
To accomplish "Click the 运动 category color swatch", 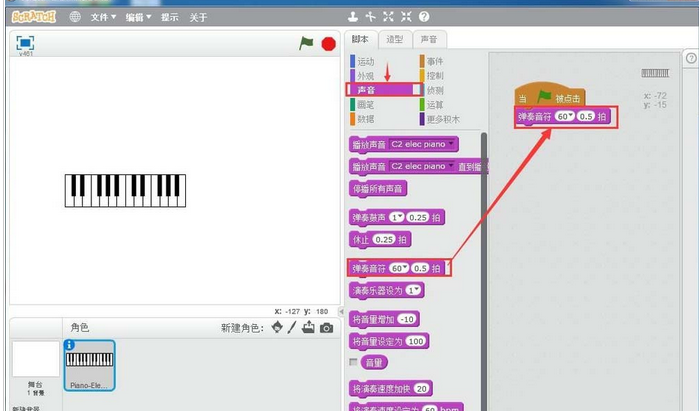I will click(352, 62).
